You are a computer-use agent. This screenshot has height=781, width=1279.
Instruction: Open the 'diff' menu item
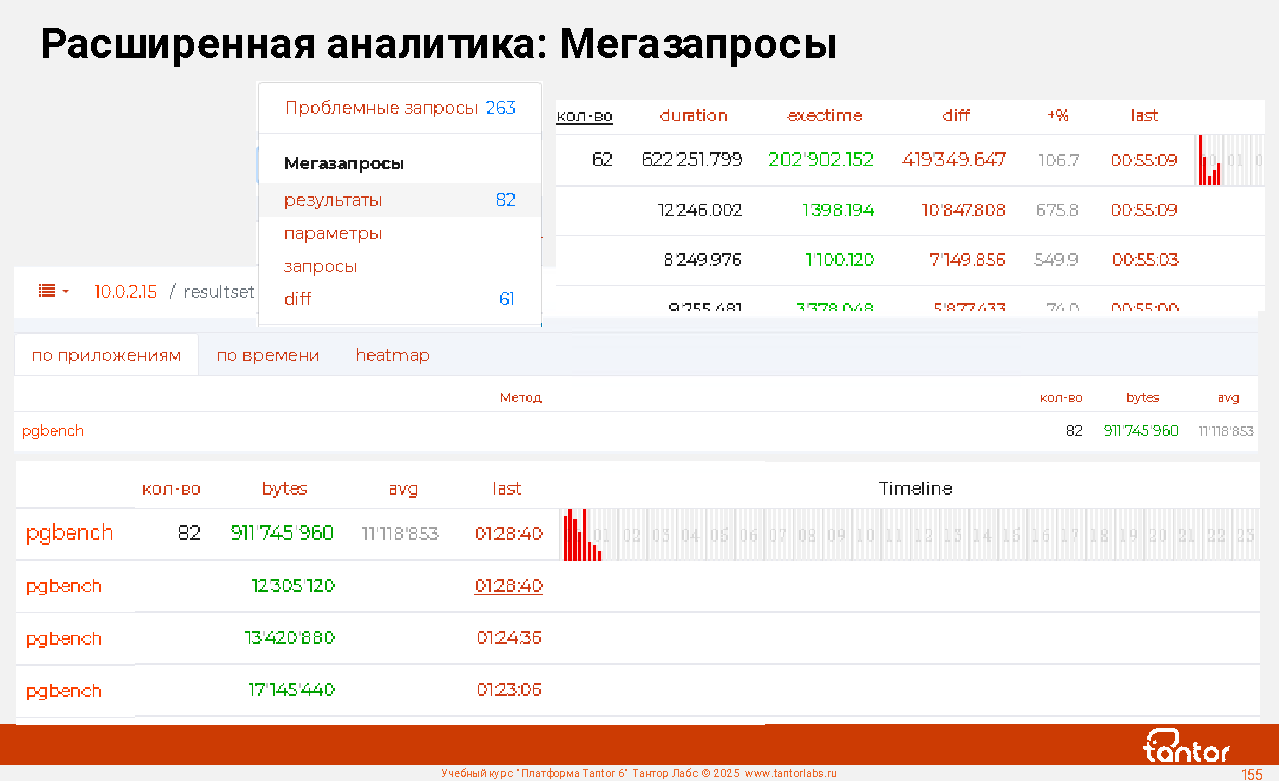tap(298, 299)
